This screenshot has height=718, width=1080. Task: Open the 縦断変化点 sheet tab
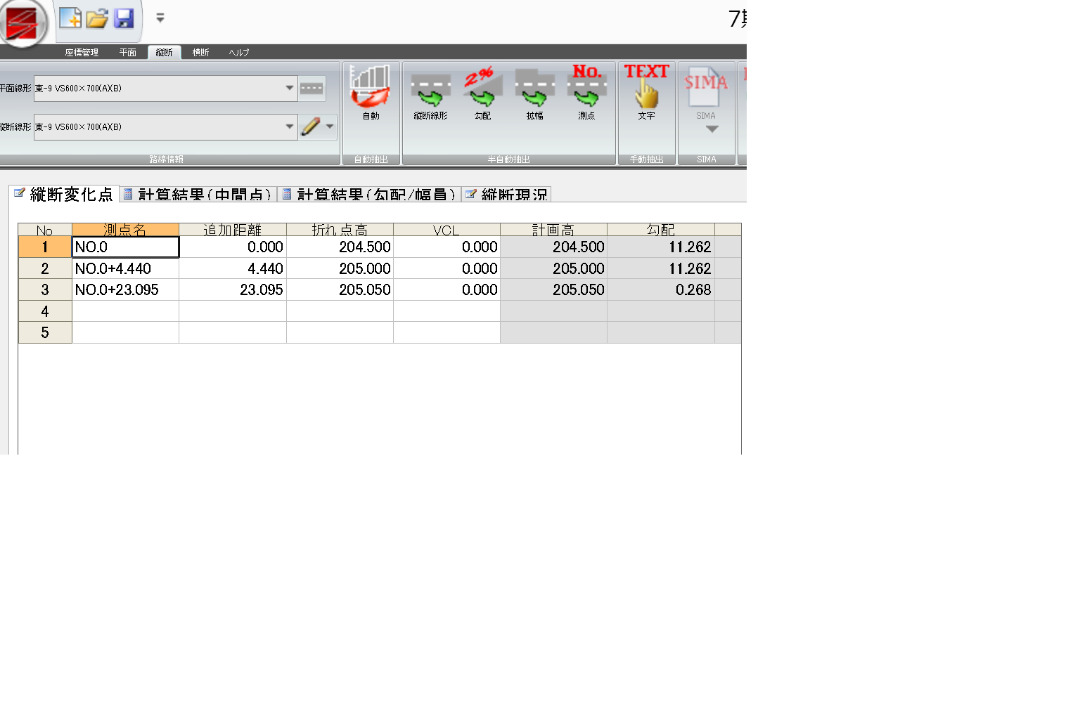pyautogui.click(x=64, y=194)
